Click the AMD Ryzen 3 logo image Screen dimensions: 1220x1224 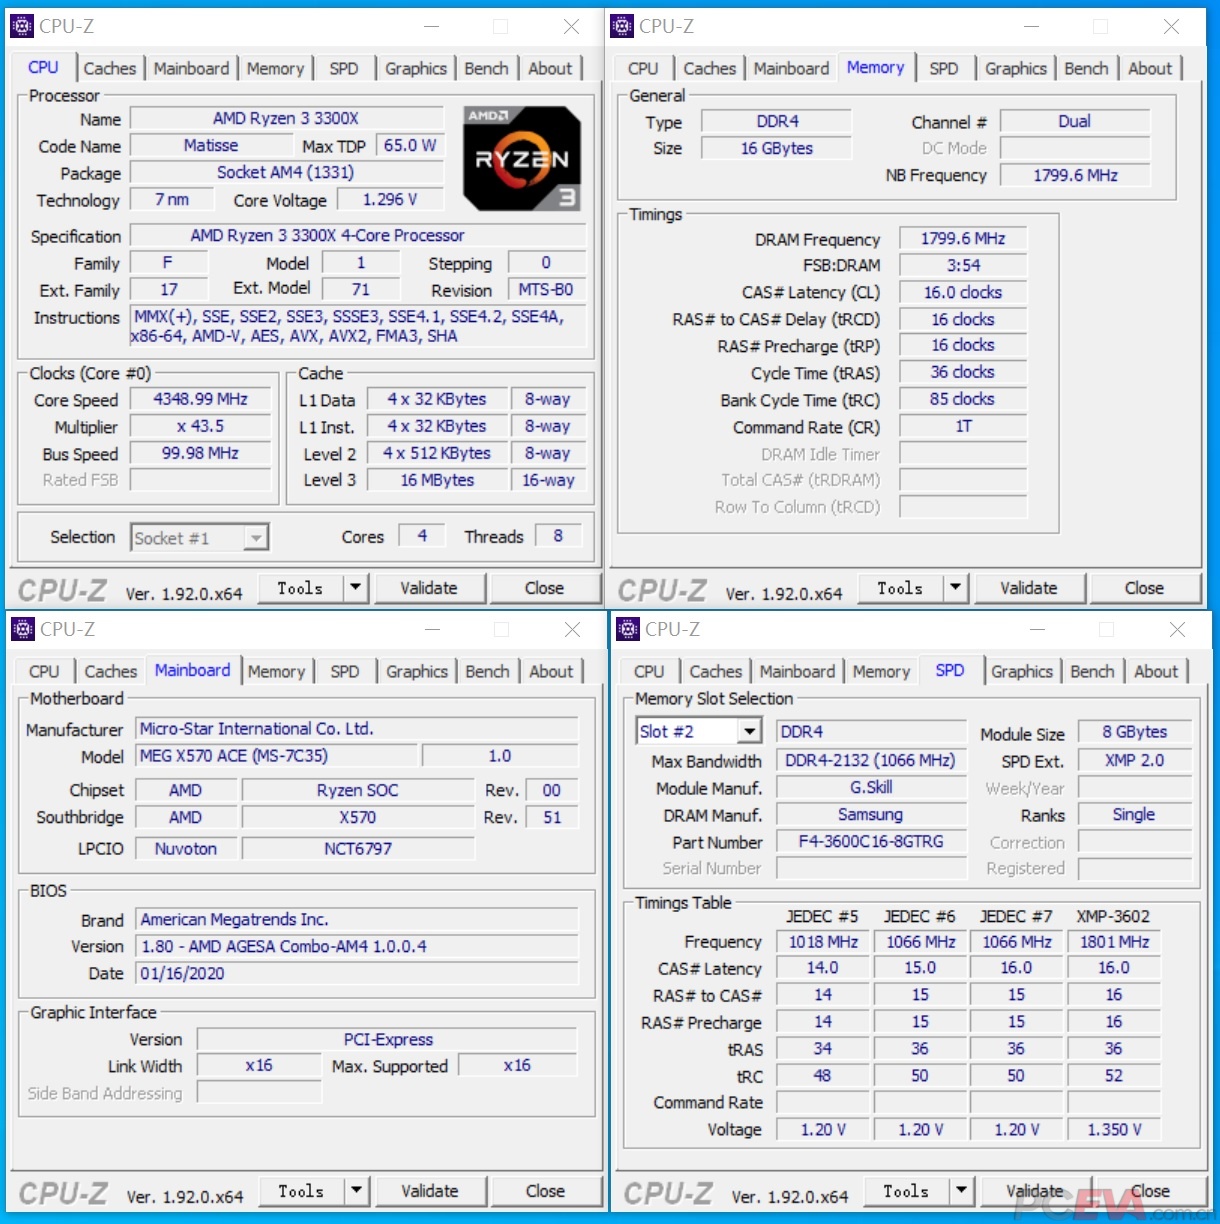pos(520,158)
